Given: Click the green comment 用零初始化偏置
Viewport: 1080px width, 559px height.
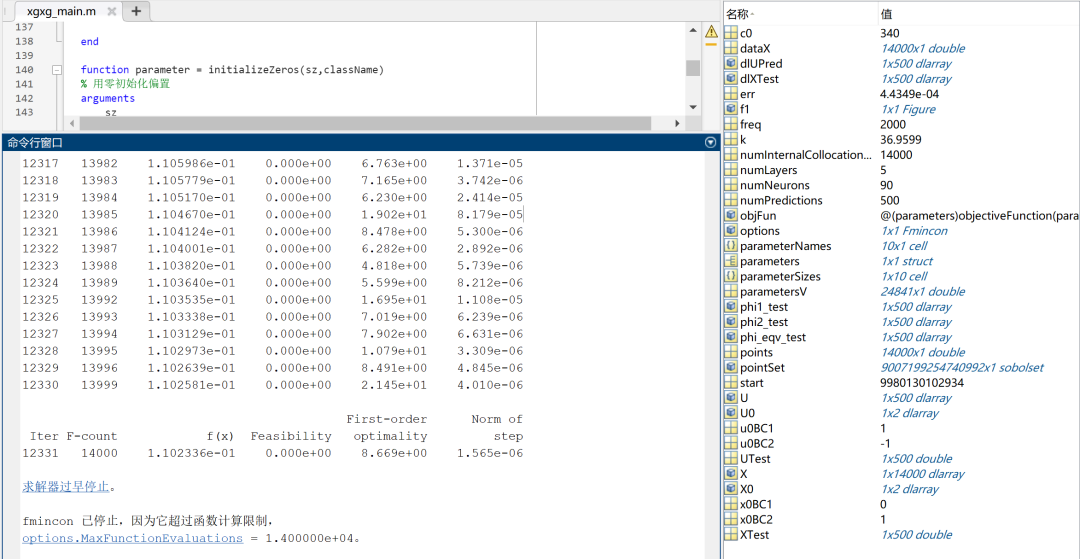Looking at the screenshot, I should point(125,84).
